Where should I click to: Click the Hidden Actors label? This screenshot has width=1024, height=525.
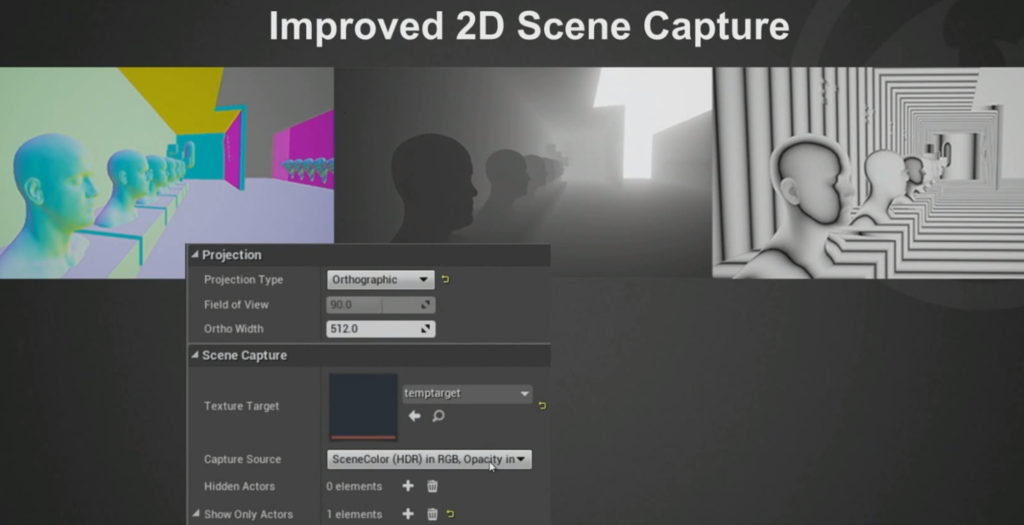coord(240,486)
